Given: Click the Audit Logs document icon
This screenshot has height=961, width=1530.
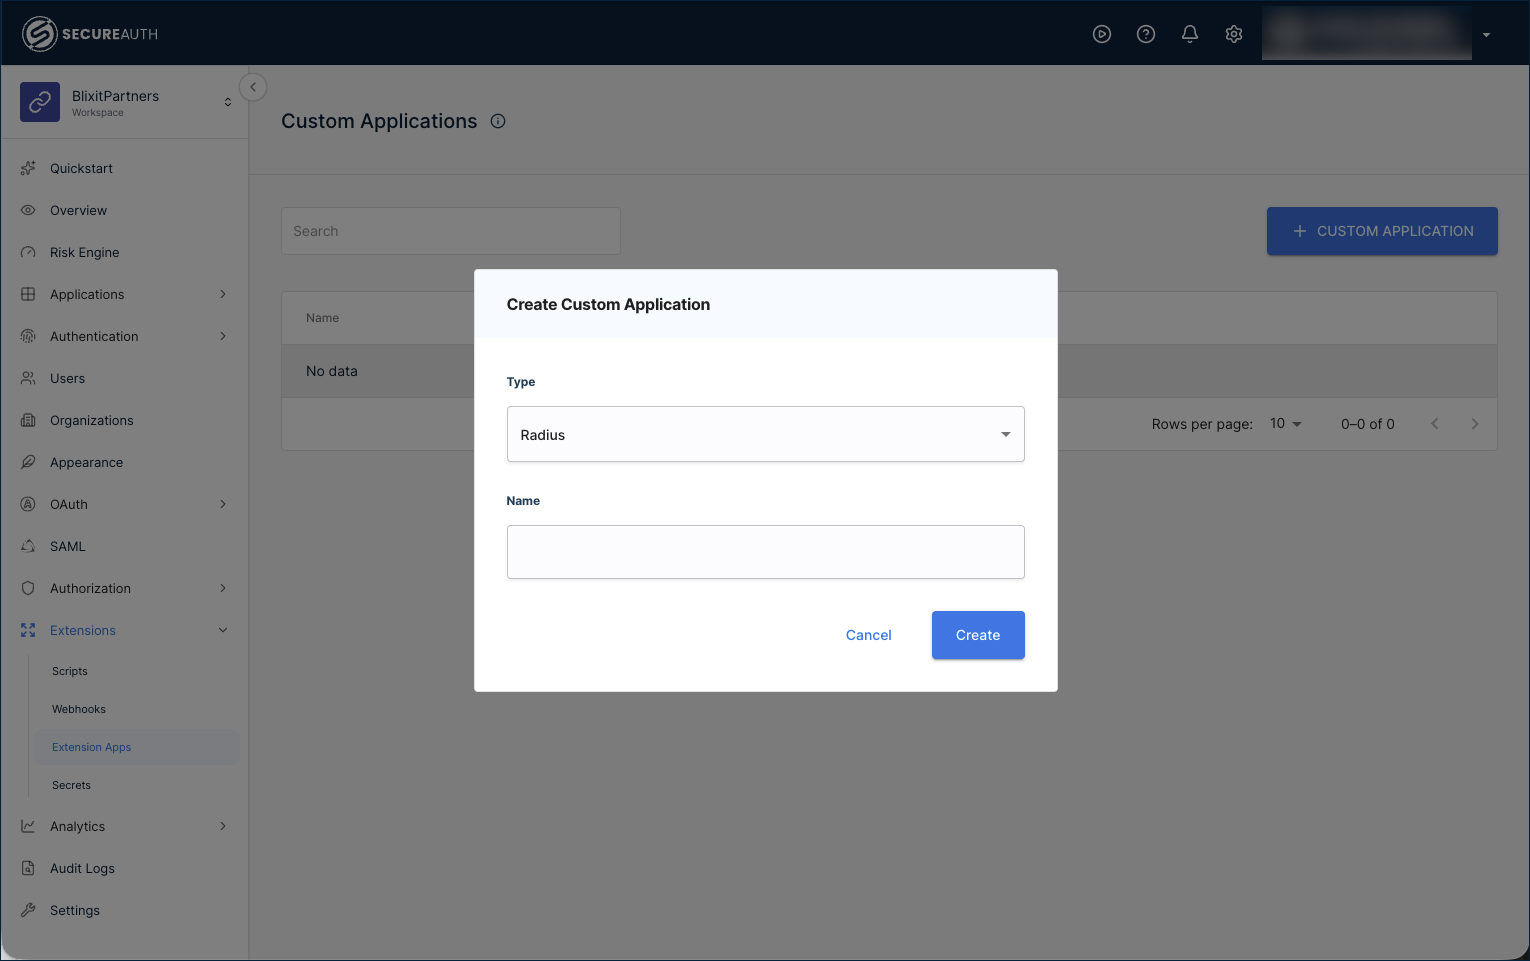Looking at the screenshot, I should pyautogui.click(x=28, y=868).
